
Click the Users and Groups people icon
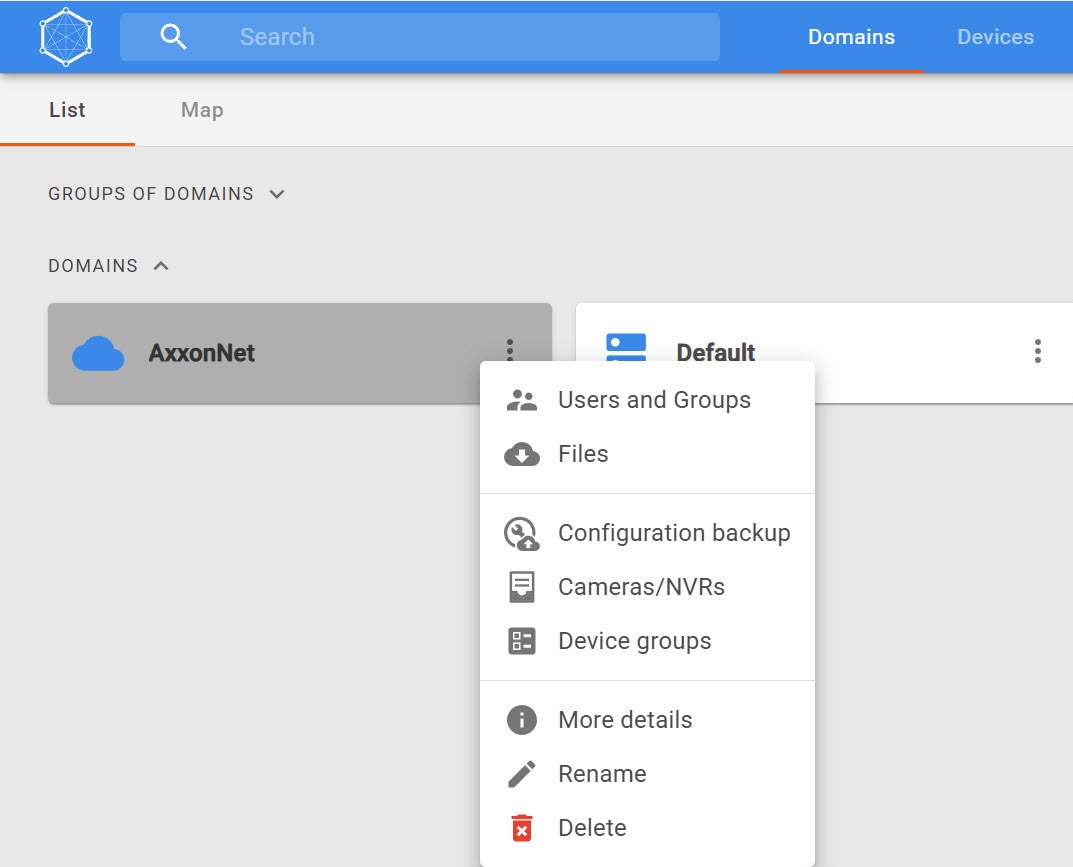point(521,400)
